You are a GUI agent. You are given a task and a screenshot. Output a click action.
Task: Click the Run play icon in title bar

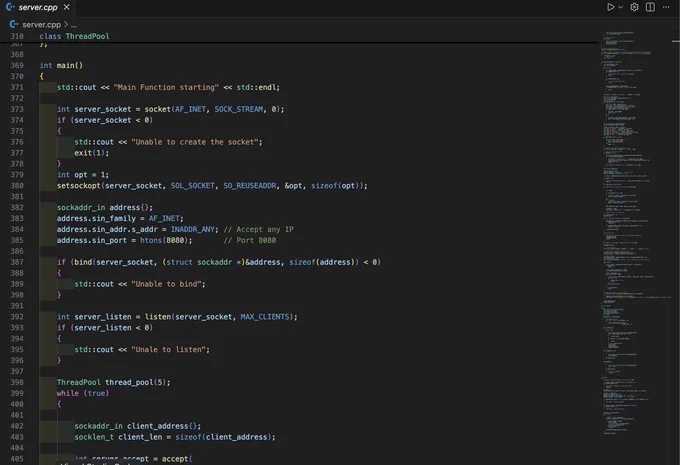point(610,7)
